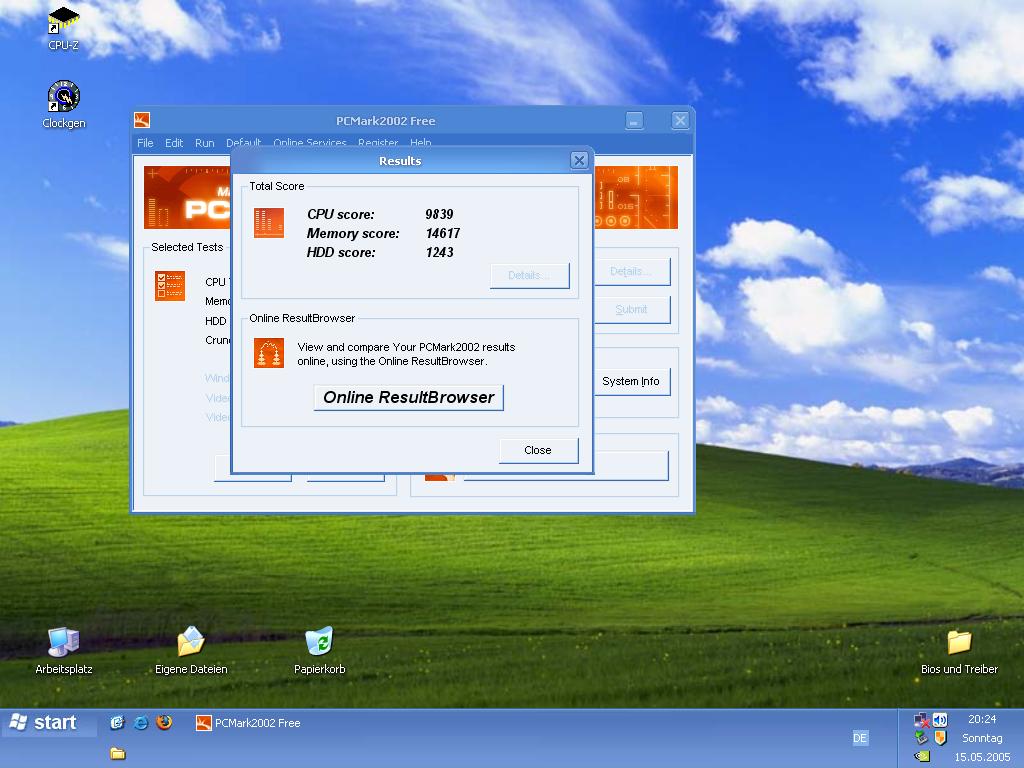Viewport: 1024px width, 768px height.
Task: Click the 'CPU score:' label
Action: [341, 214]
